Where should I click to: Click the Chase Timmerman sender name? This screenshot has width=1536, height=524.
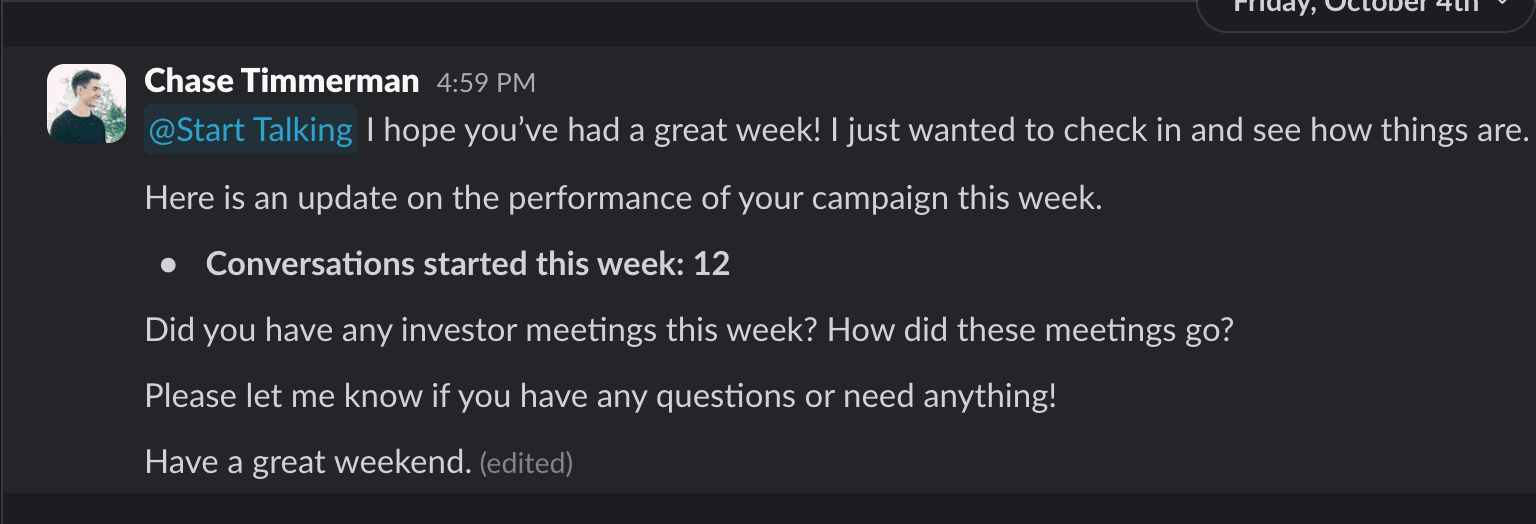pyautogui.click(x=281, y=81)
